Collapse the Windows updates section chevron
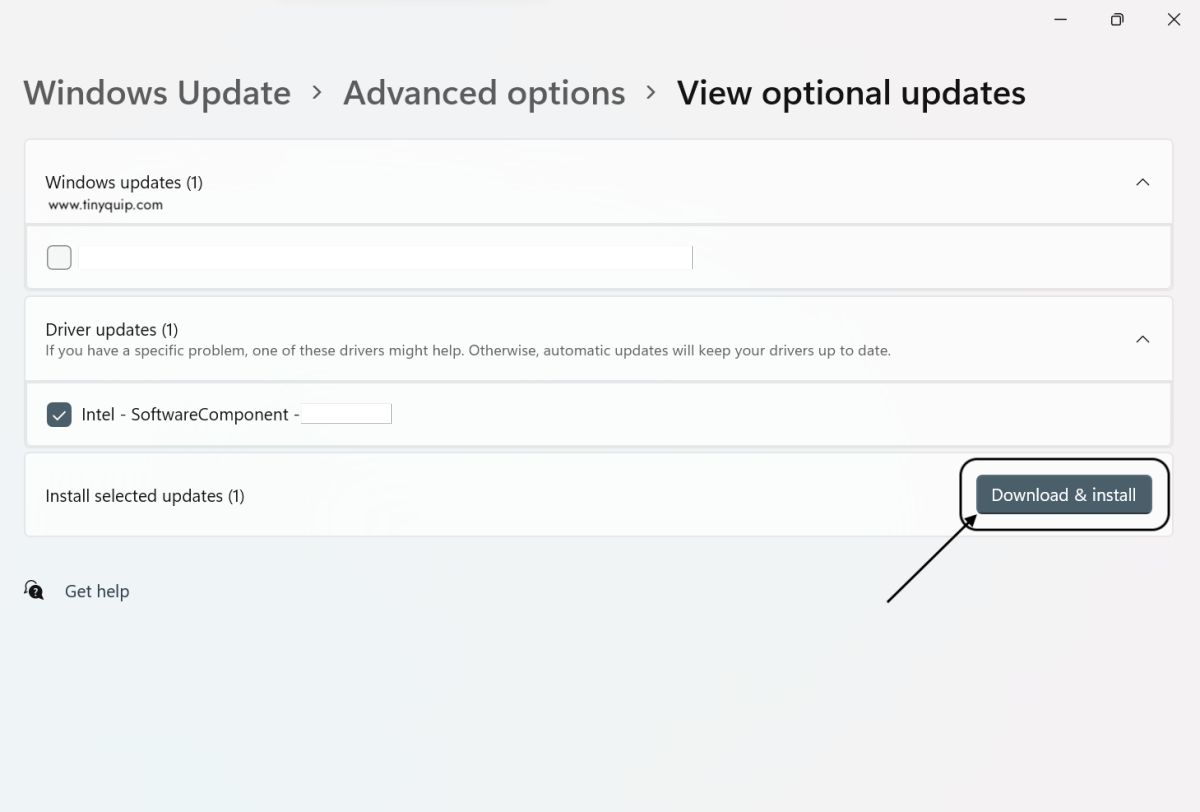Image resolution: width=1200 pixels, height=812 pixels. pos(1143,182)
